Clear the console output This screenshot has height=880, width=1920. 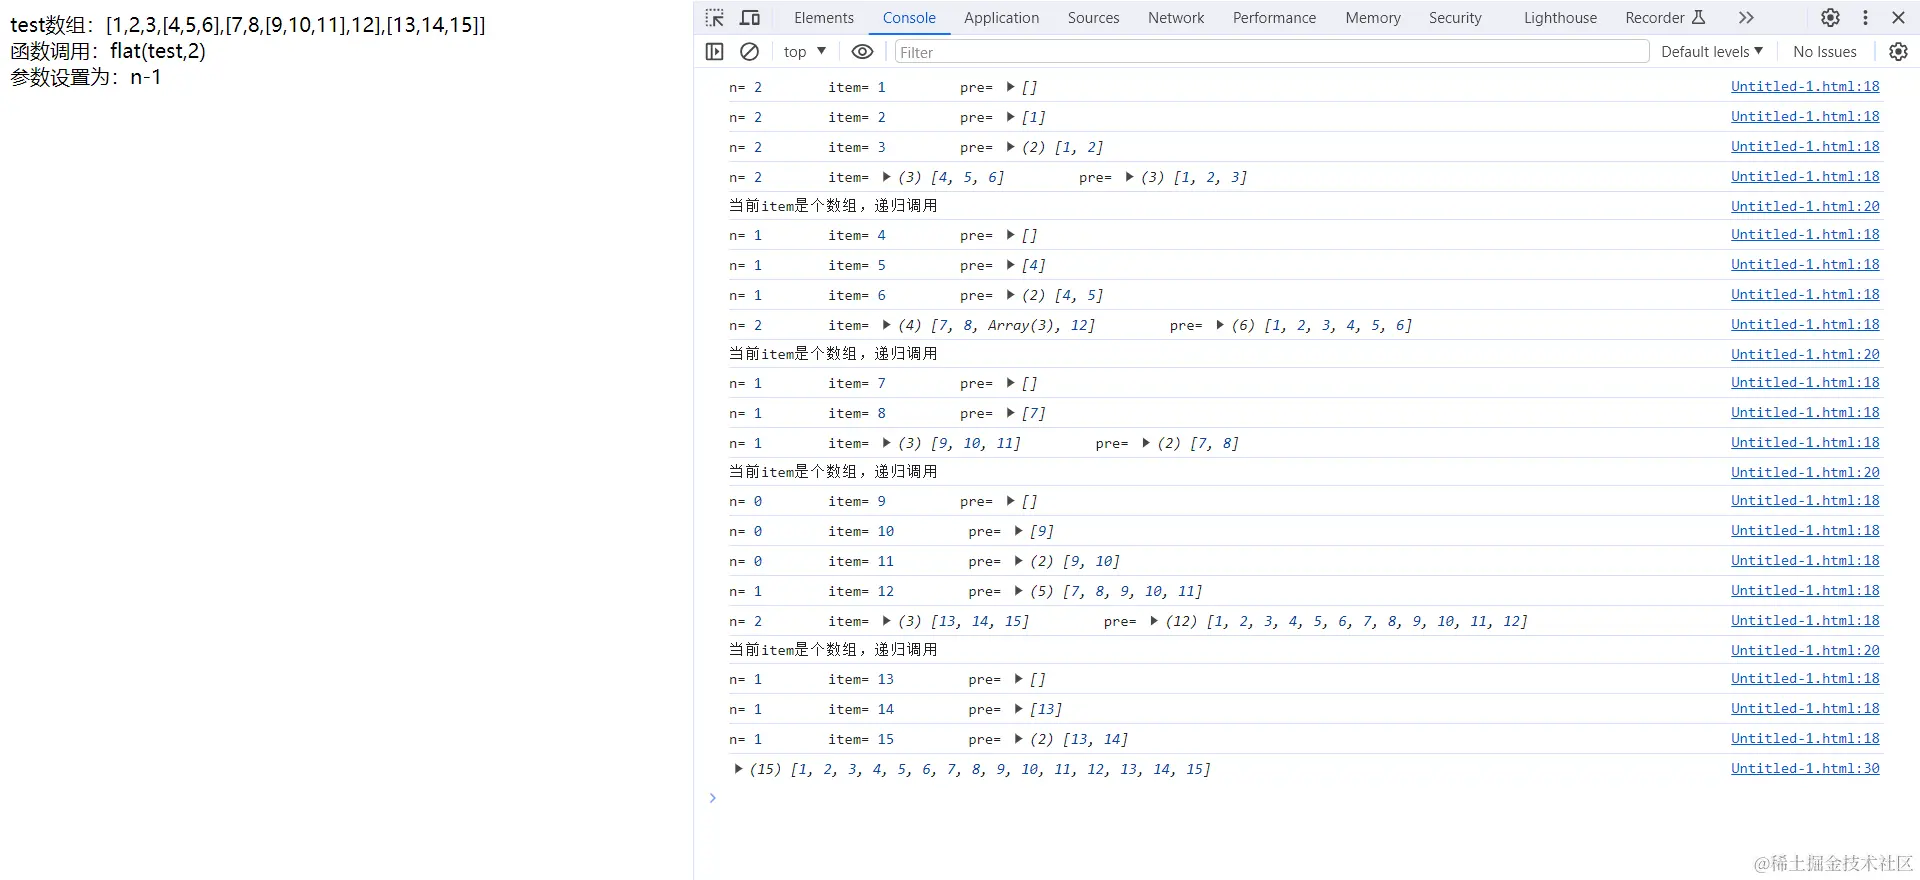point(749,52)
